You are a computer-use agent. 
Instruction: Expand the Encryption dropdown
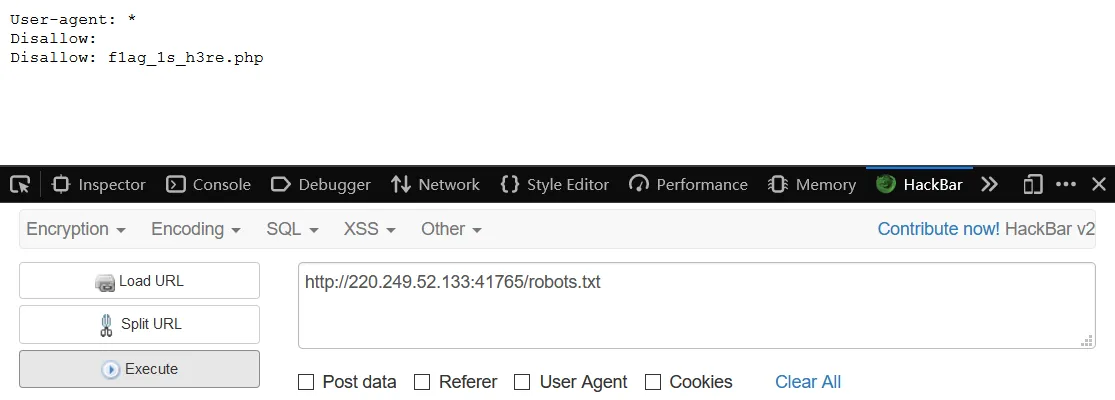coord(76,229)
